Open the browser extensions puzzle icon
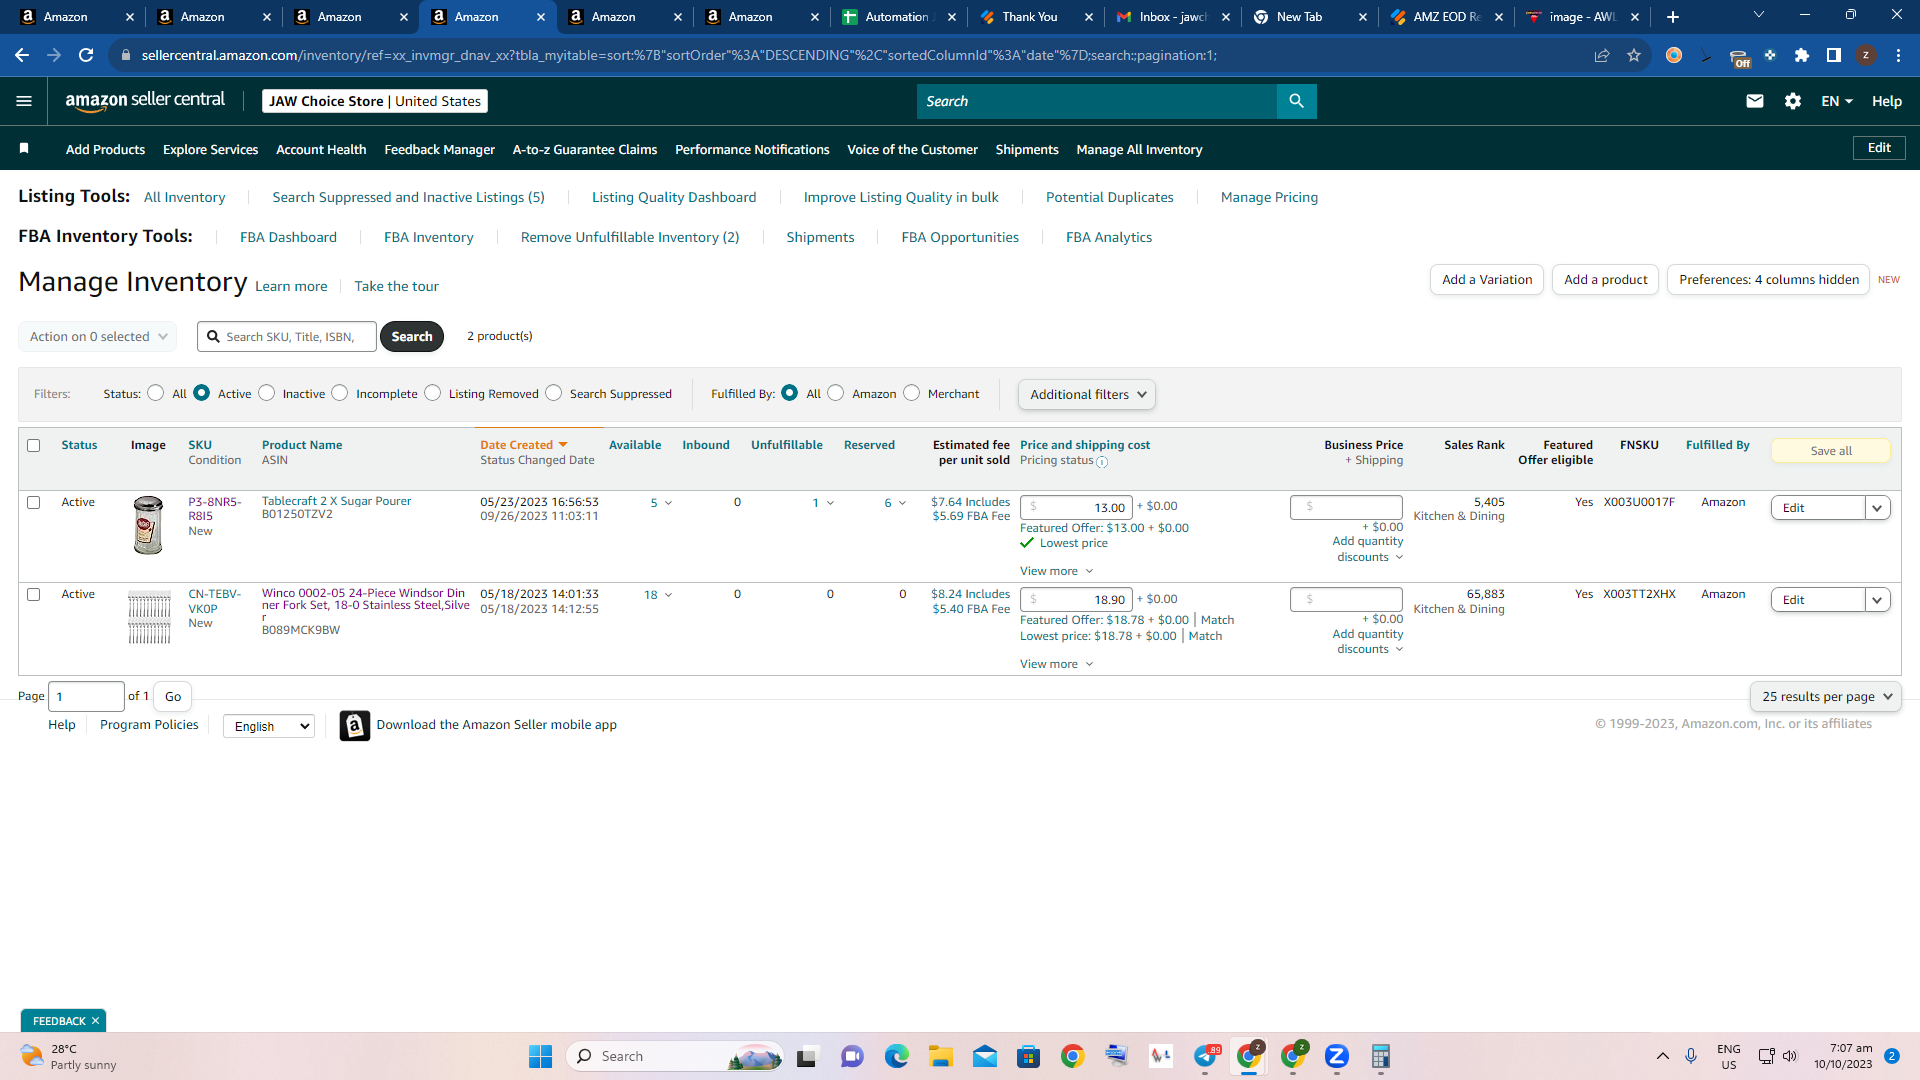Image resolution: width=1920 pixels, height=1080 pixels. (x=1802, y=55)
